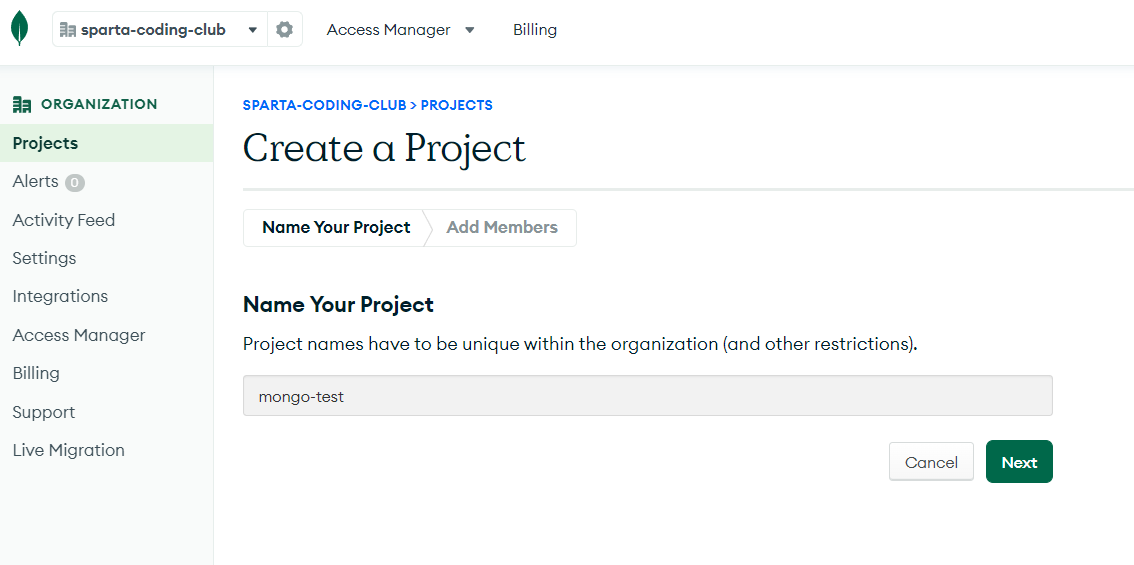The image size is (1134, 565).
Task: Follow the SPARTA-CODING-CLUB breadcrumb link
Action: (x=325, y=105)
